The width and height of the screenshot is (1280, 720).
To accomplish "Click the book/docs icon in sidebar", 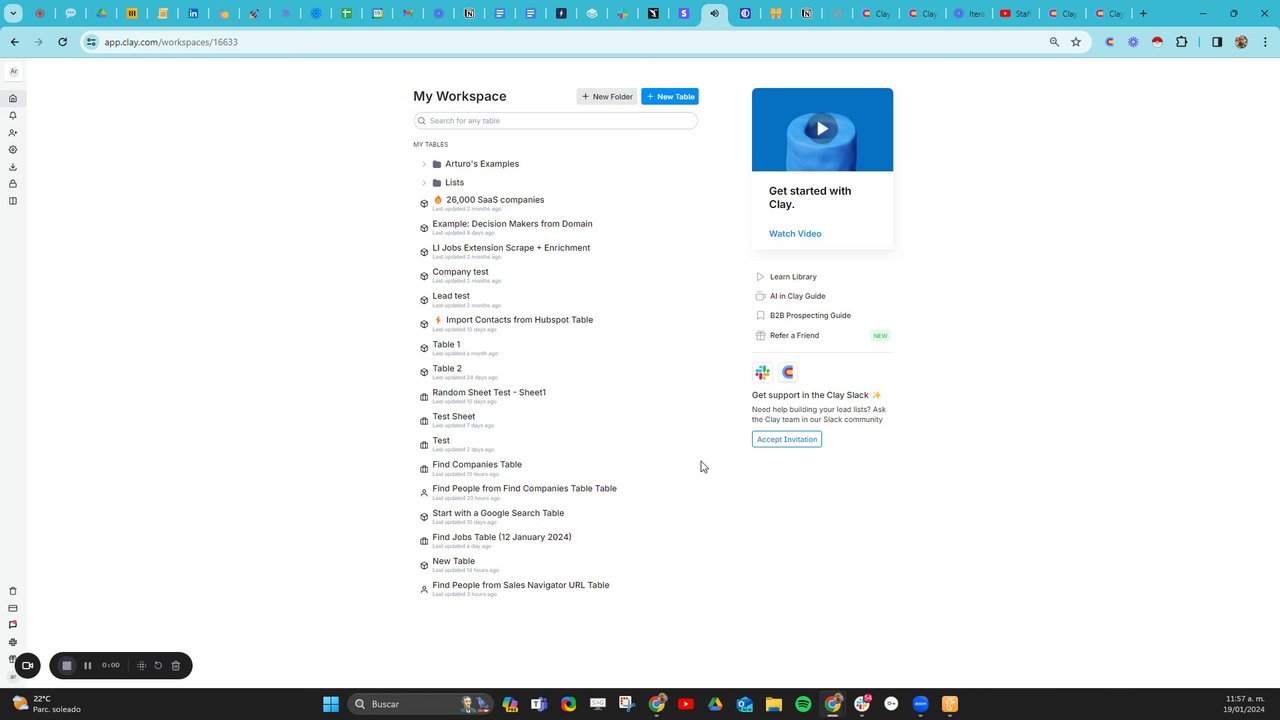I will 13,201.
